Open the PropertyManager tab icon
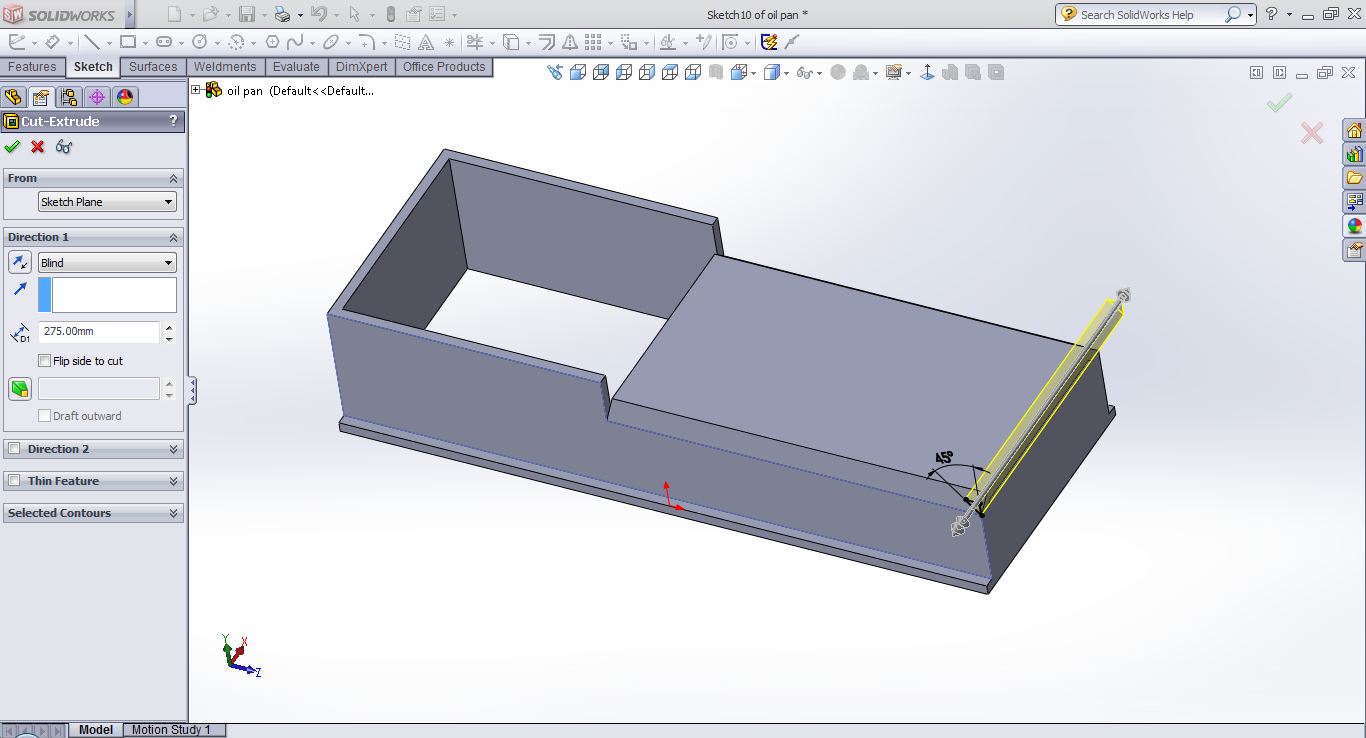 pyautogui.click(x=41, y=97)
